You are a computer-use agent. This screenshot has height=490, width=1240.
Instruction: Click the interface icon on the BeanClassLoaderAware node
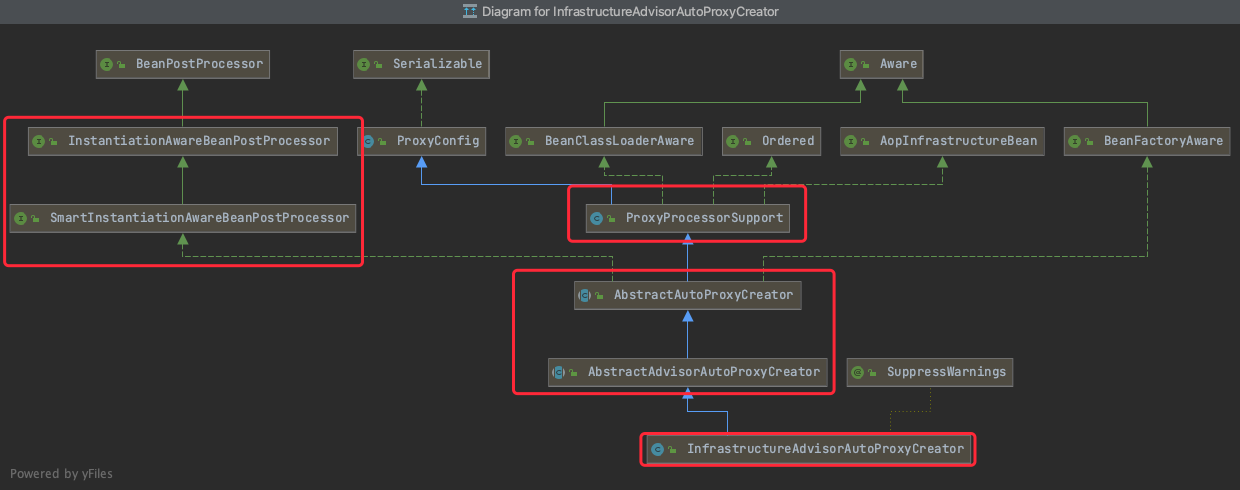[516, 142]
